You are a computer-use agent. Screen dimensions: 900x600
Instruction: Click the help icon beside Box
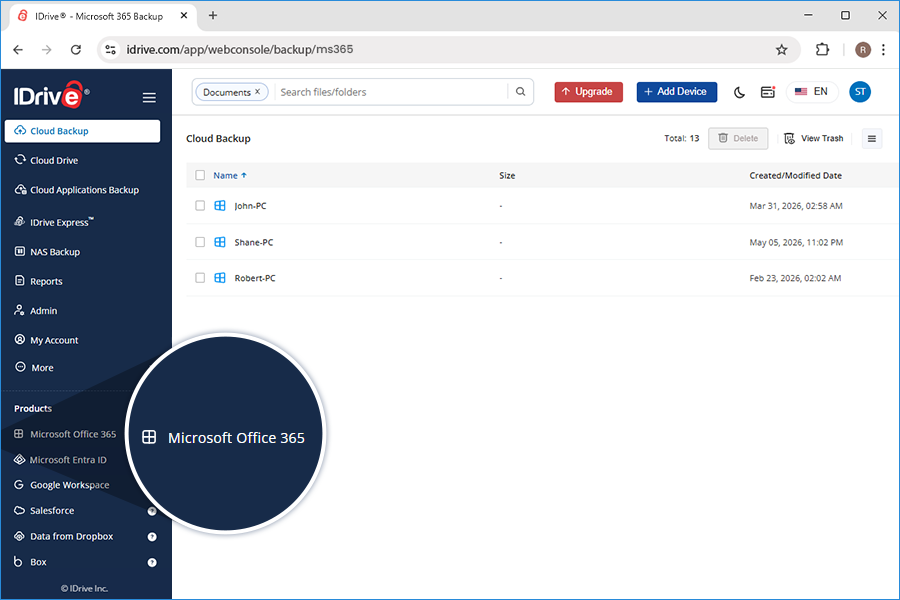152,563
